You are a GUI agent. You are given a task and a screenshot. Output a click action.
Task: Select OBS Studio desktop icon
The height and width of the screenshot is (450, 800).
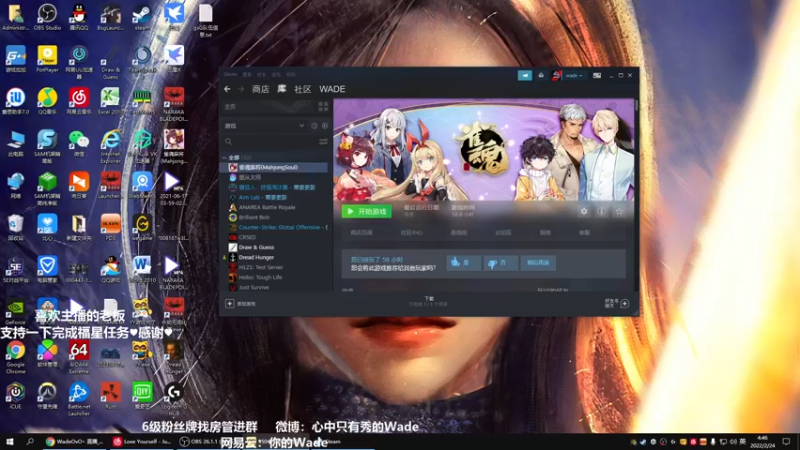(47, 17)
